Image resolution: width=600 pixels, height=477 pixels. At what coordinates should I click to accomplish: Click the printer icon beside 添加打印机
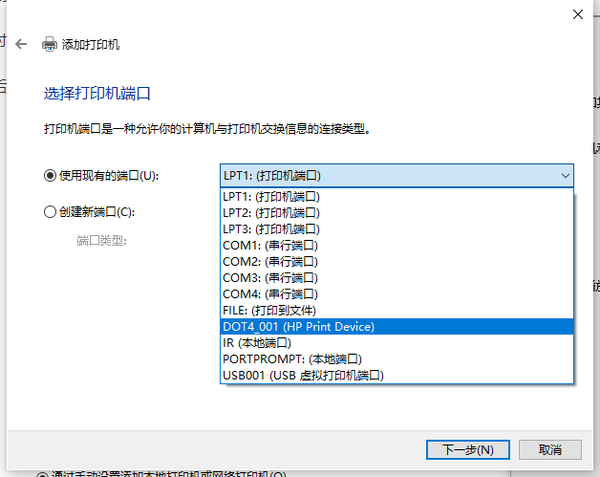coord(49,44)
